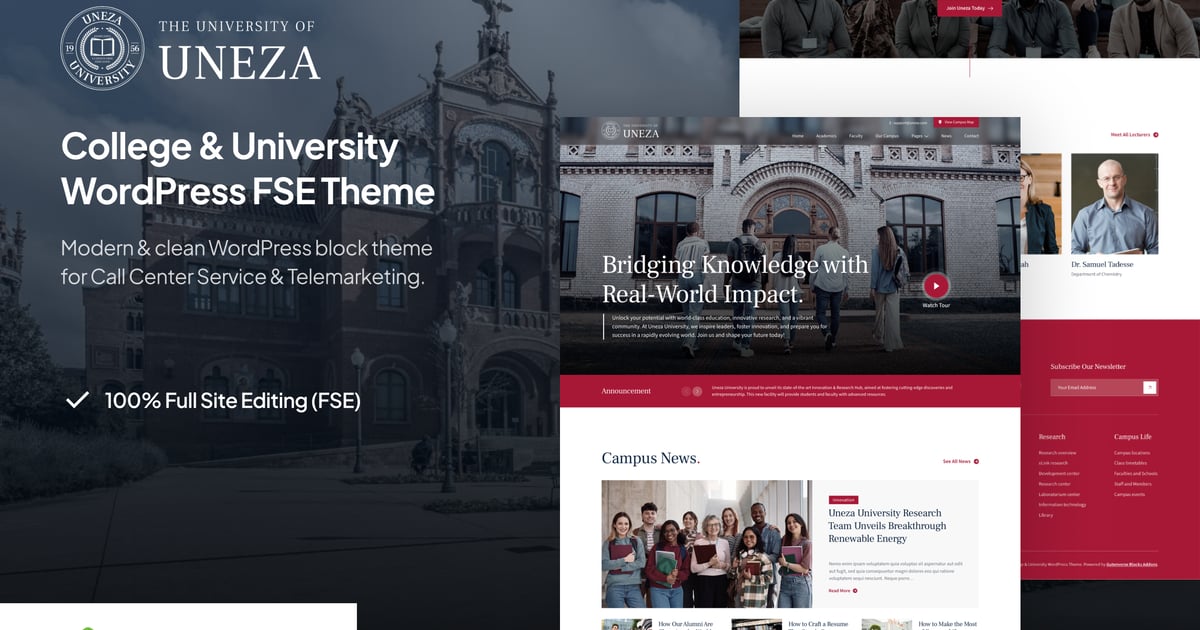Click the See All News link
The height and width of the screenshot is (630, 1200).
(960, 461)
